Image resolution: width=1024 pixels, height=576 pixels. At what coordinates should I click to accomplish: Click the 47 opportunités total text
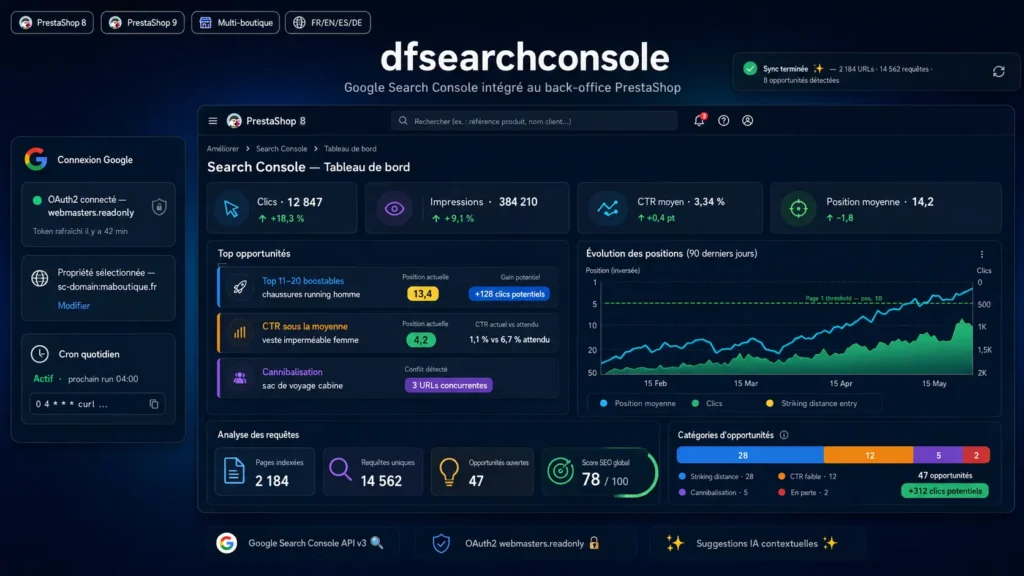tap(945, 475)
